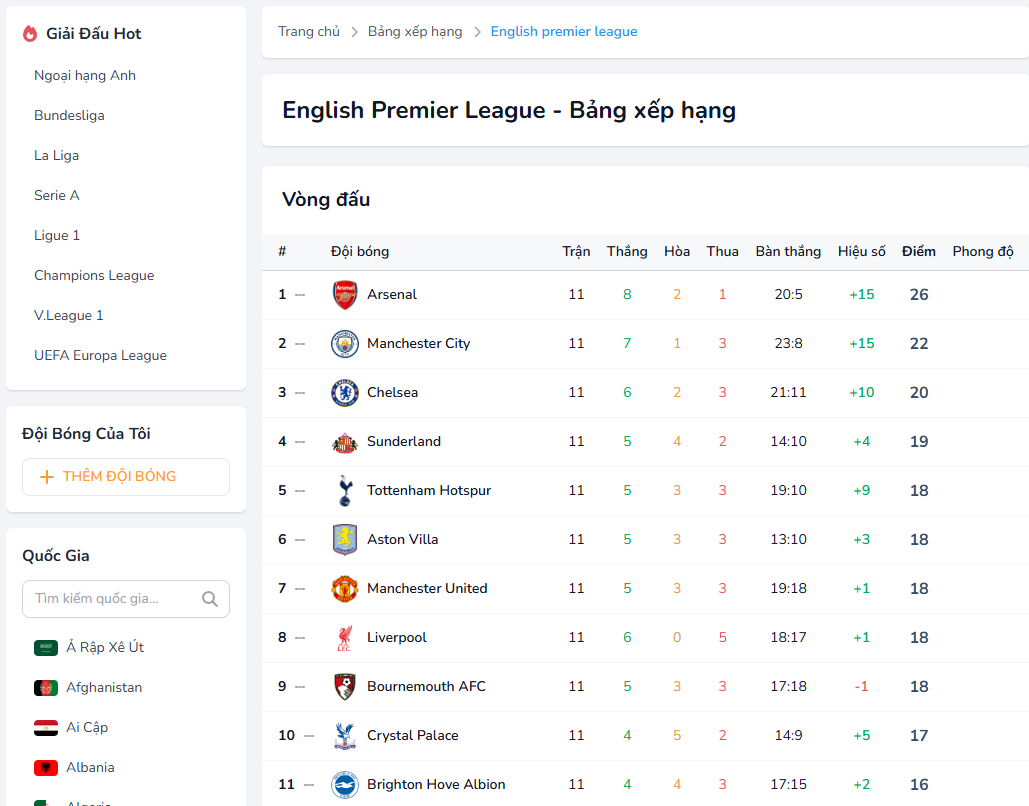This screenshot has width=1029, height=806.
Task: Go to Trang chủ breadcrumb
Action: point(309,32)
